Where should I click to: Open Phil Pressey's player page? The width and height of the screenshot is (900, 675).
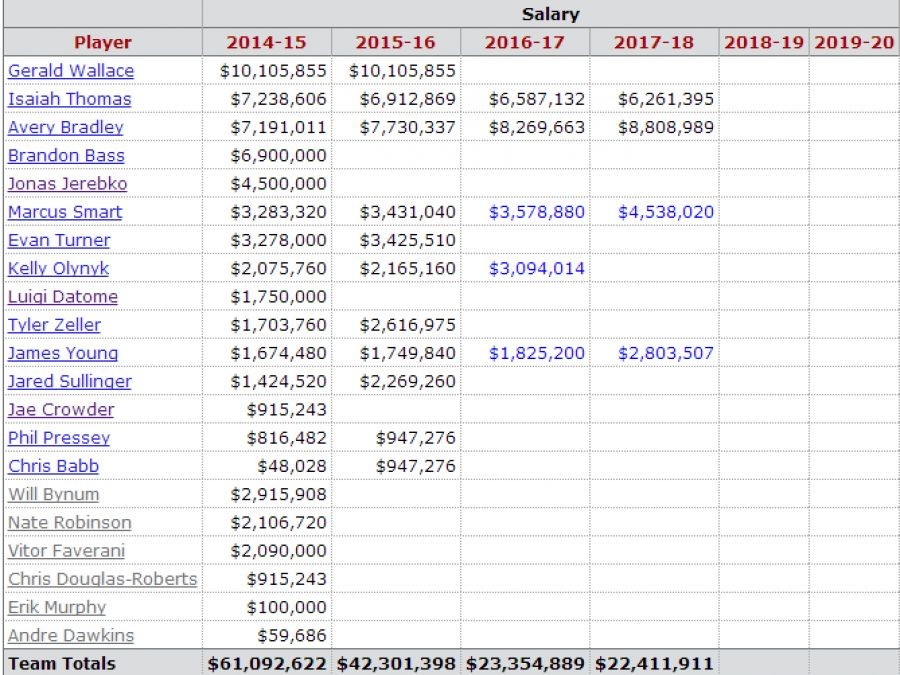(59, 438)
